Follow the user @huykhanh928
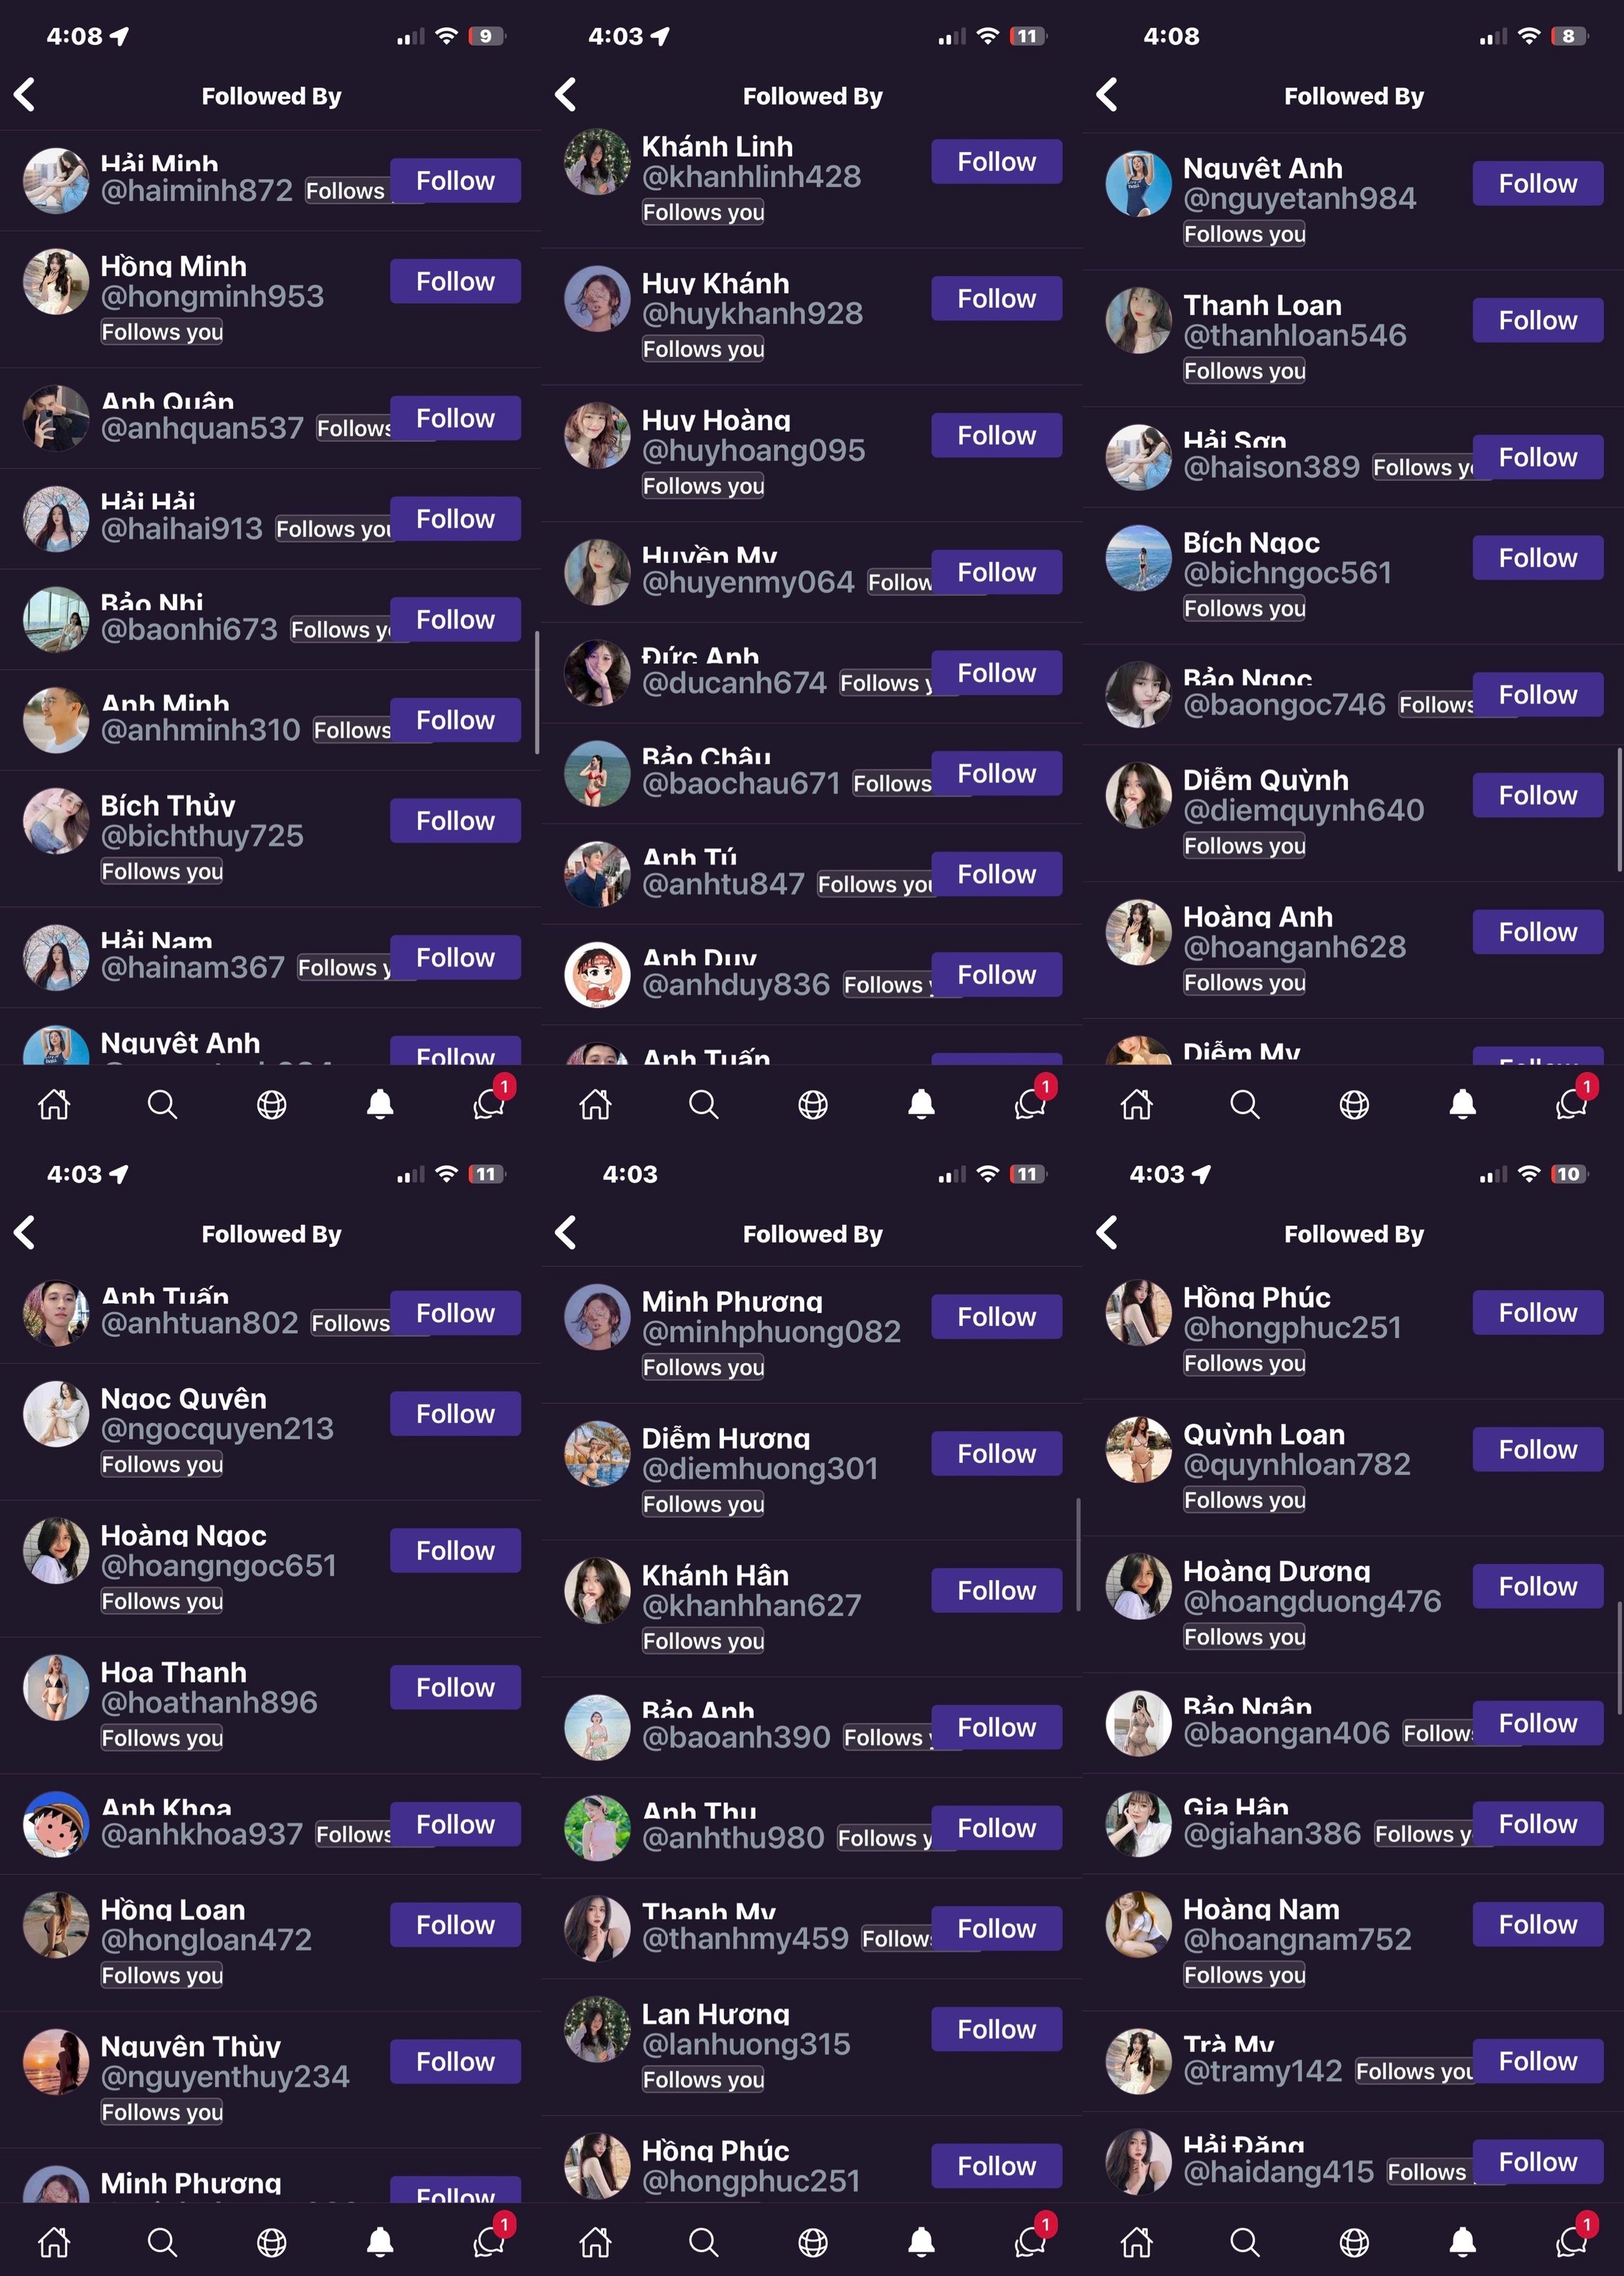Screen dimensions: 1624x2276 [996, 298]
